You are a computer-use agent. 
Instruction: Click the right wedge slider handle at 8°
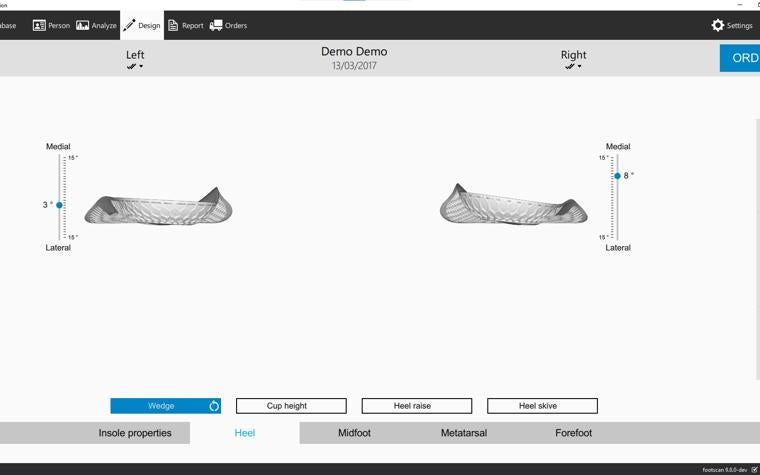tap(618, 176)
